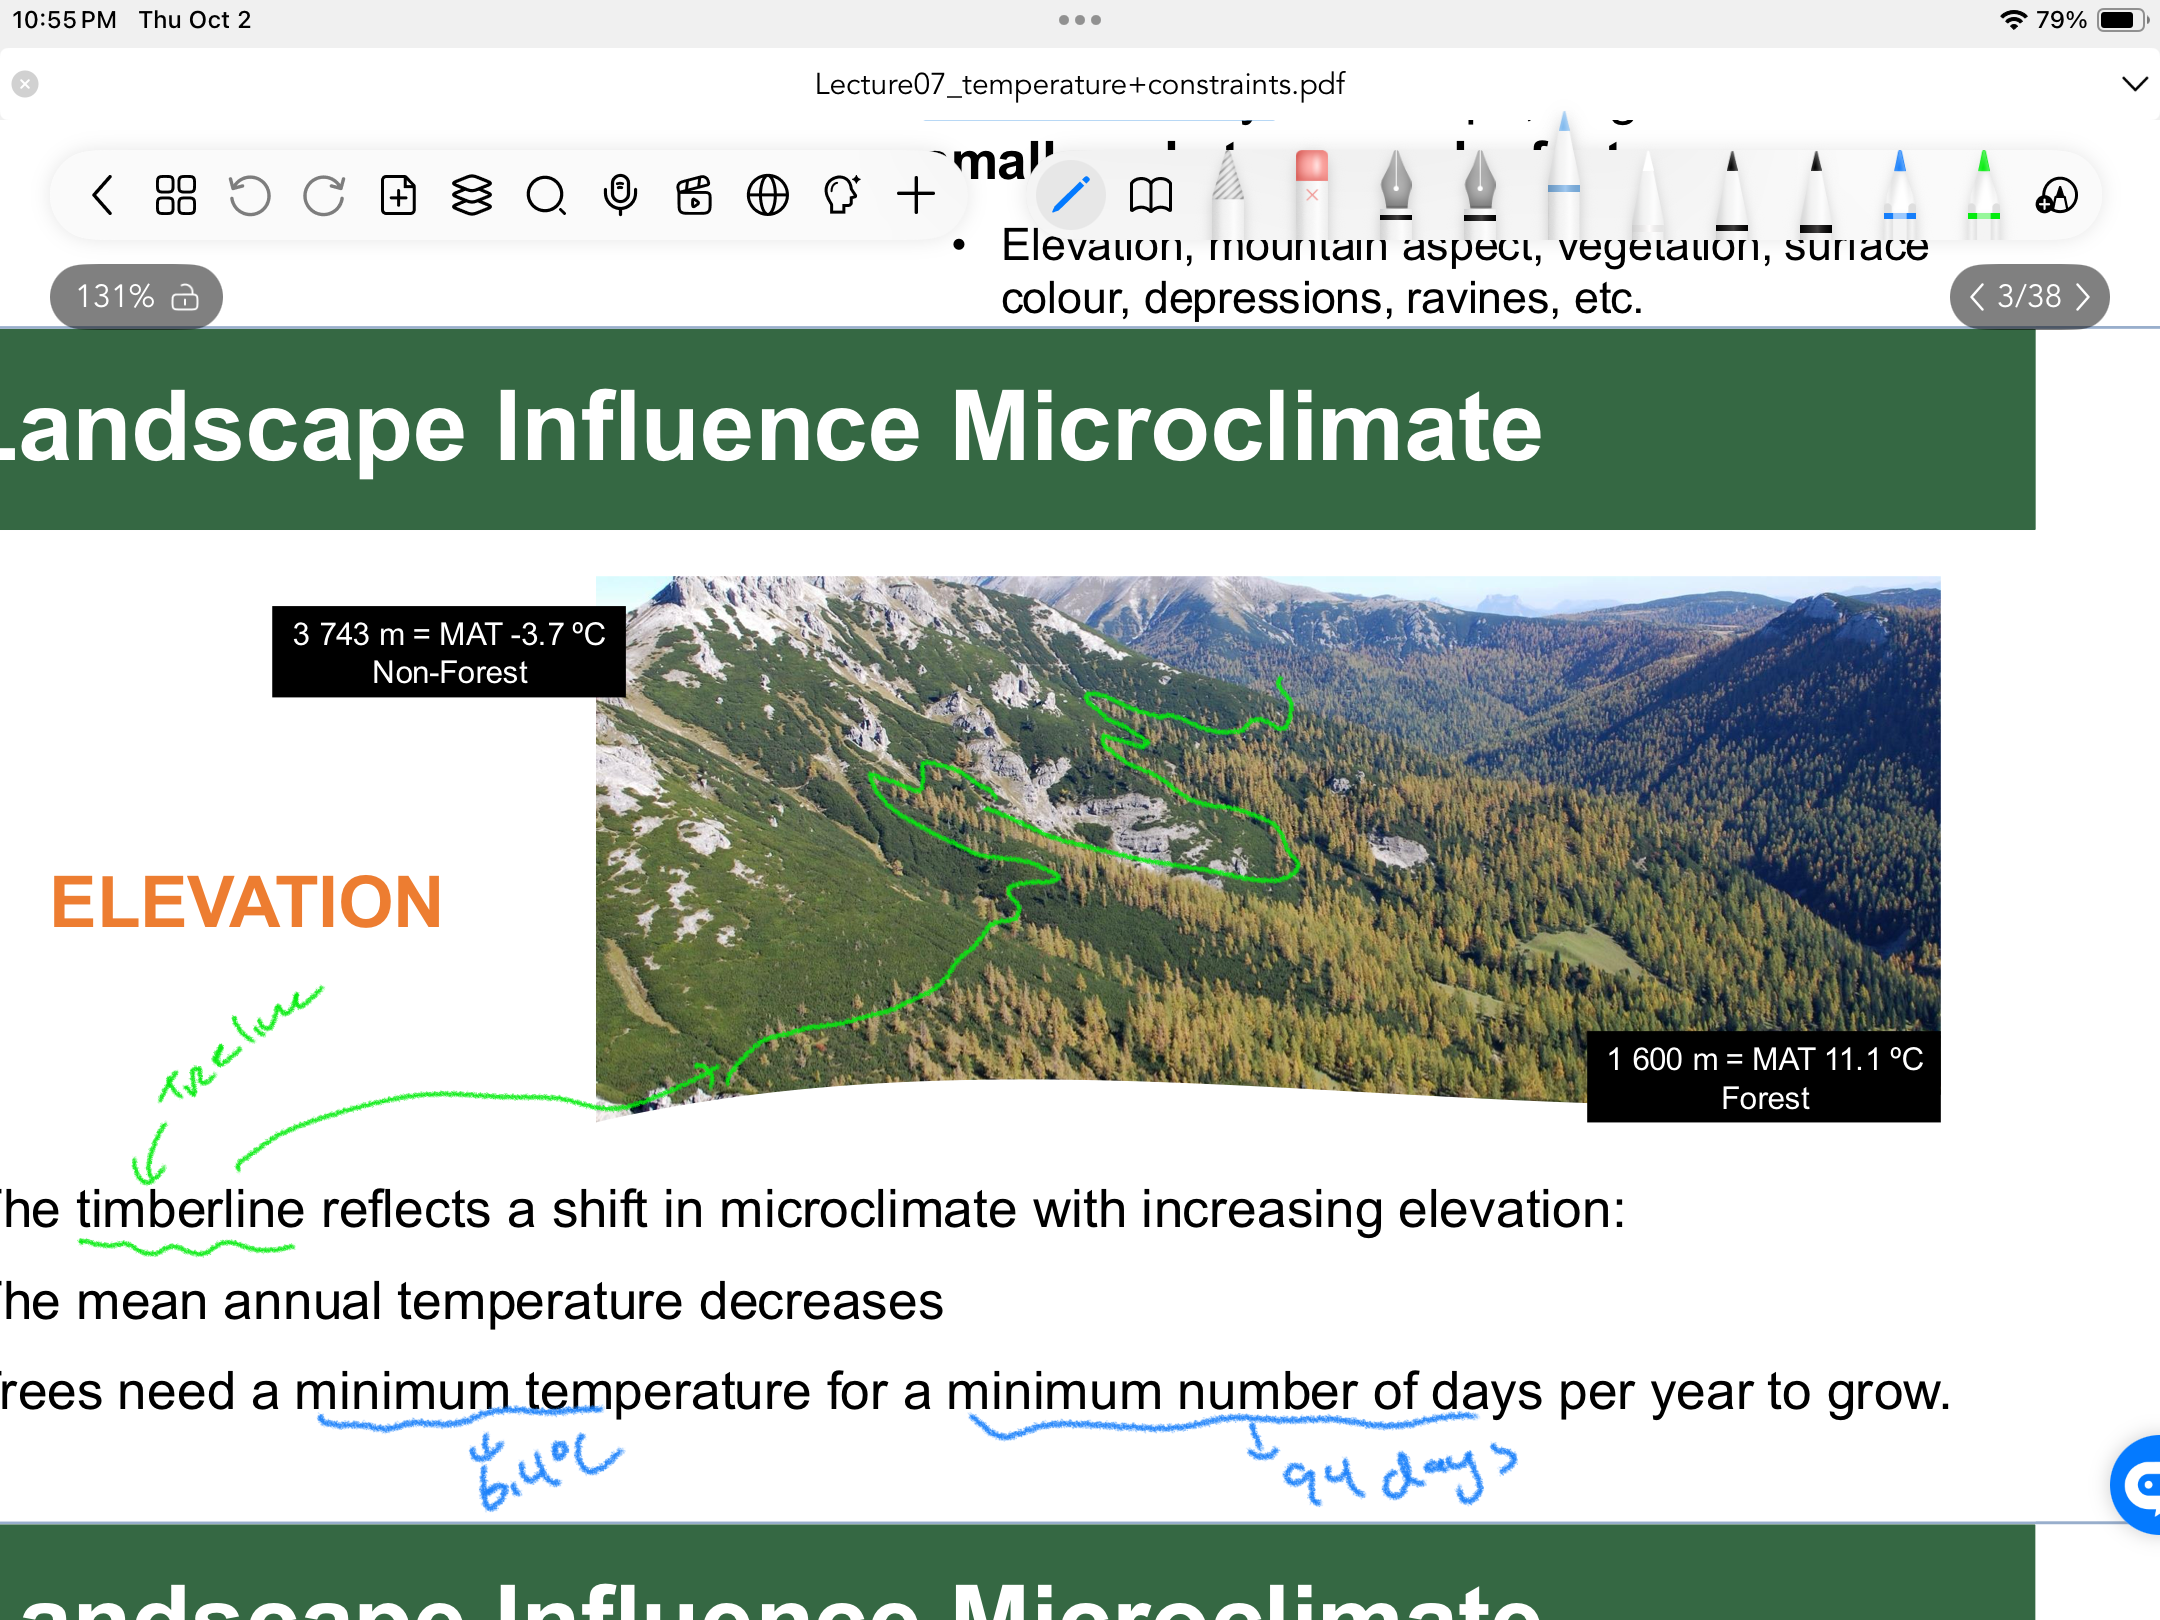
Task: Go to the next page chevron
Action: [2083, 297]
